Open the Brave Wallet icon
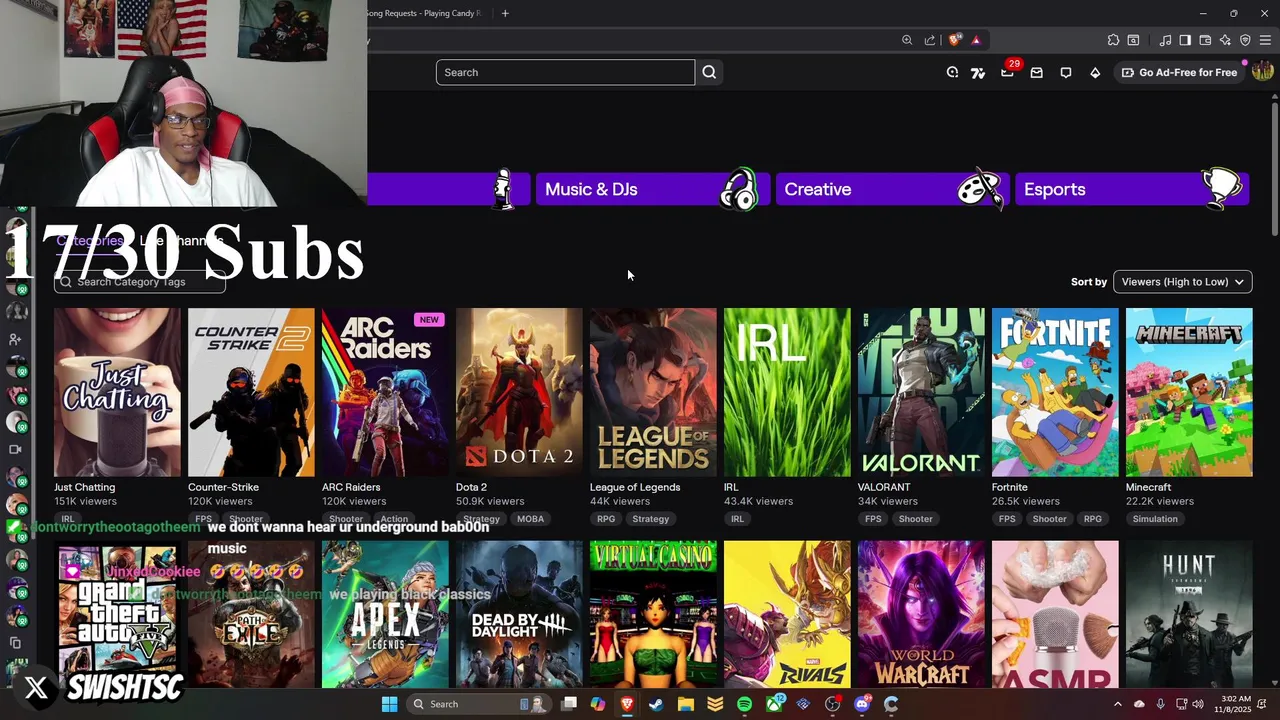This screenshot has width=1280, height=720. 1205,40
